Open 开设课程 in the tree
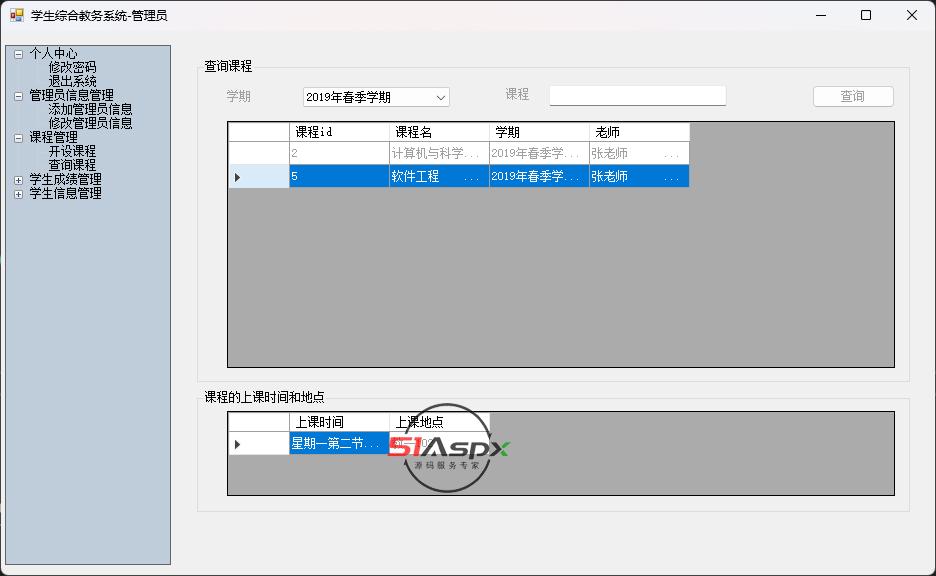Screen dimensions: 936x576 pos(72,151)
